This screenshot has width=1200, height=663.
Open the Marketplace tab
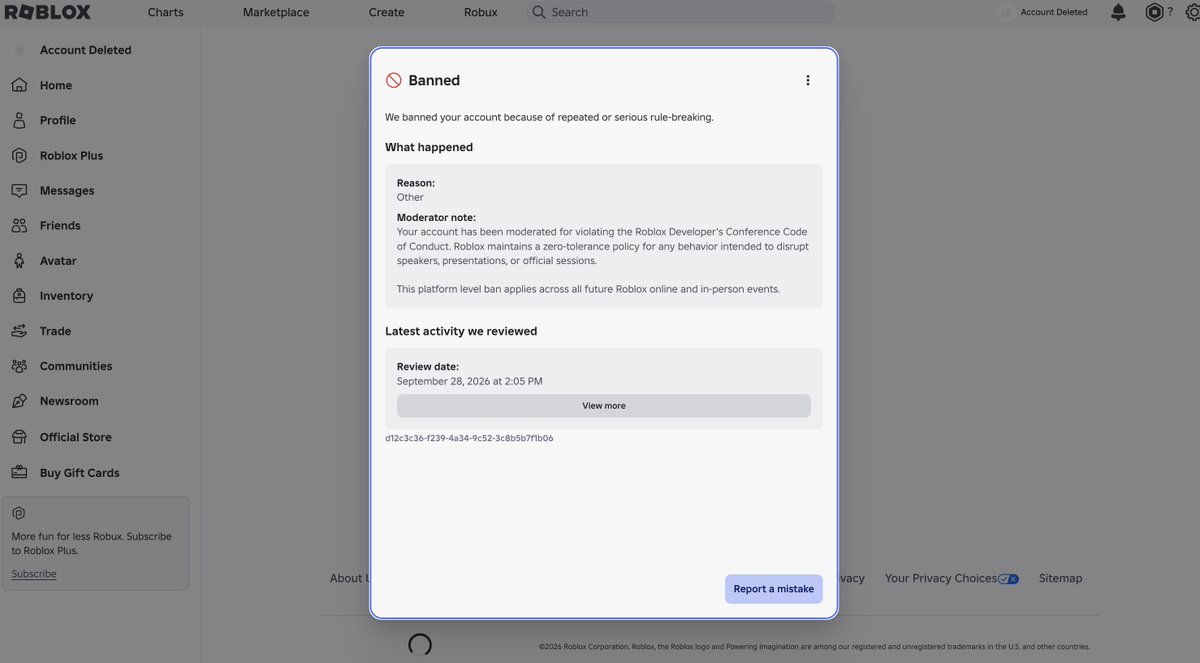[x=276, y=12]
